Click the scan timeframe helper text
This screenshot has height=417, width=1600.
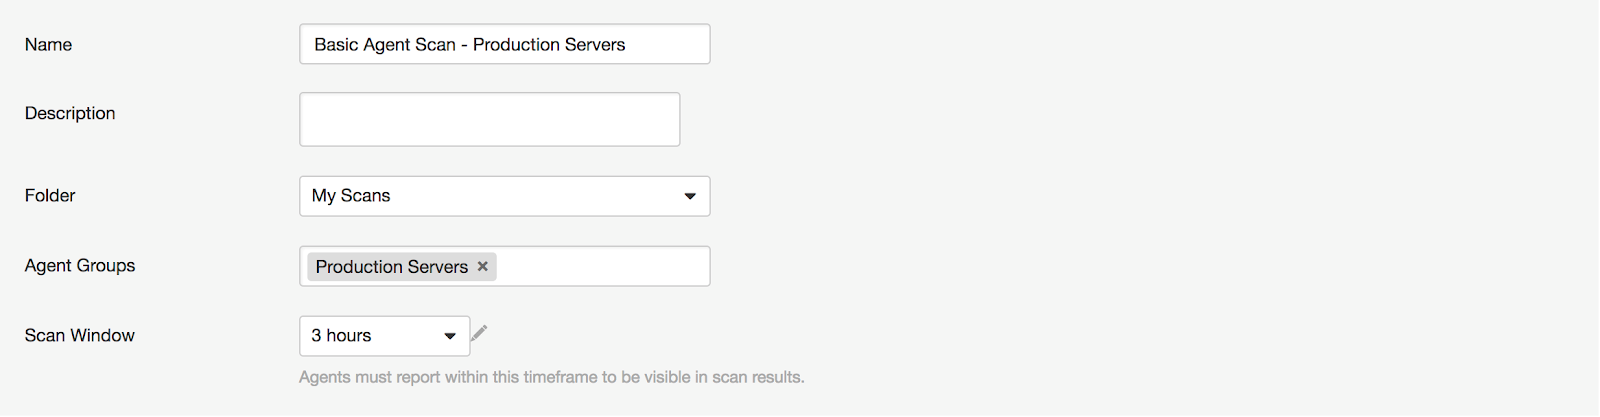[551, 377]
